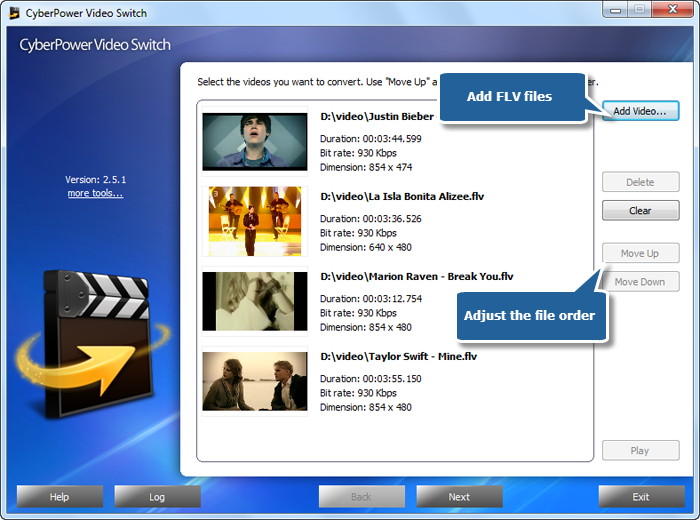Click the Move Up button
This screenshot has height=520, width=700.
[x=641, y=253]
